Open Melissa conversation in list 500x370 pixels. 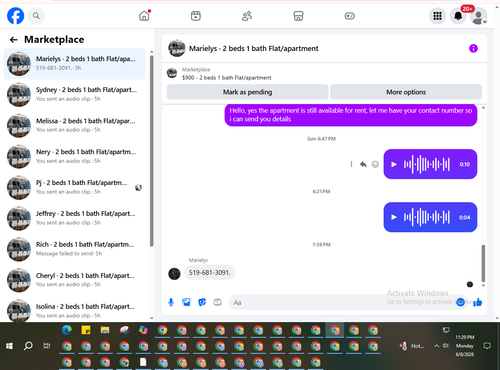[74, 126]
